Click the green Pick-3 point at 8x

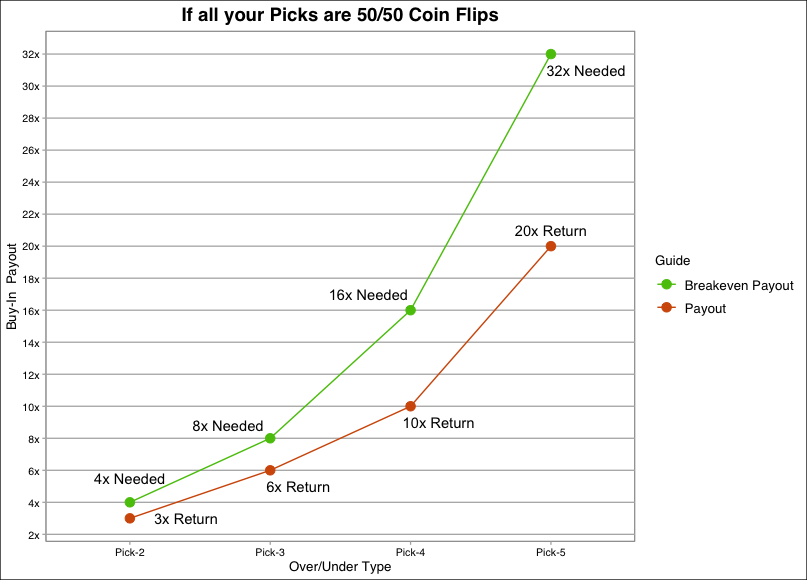270,438
